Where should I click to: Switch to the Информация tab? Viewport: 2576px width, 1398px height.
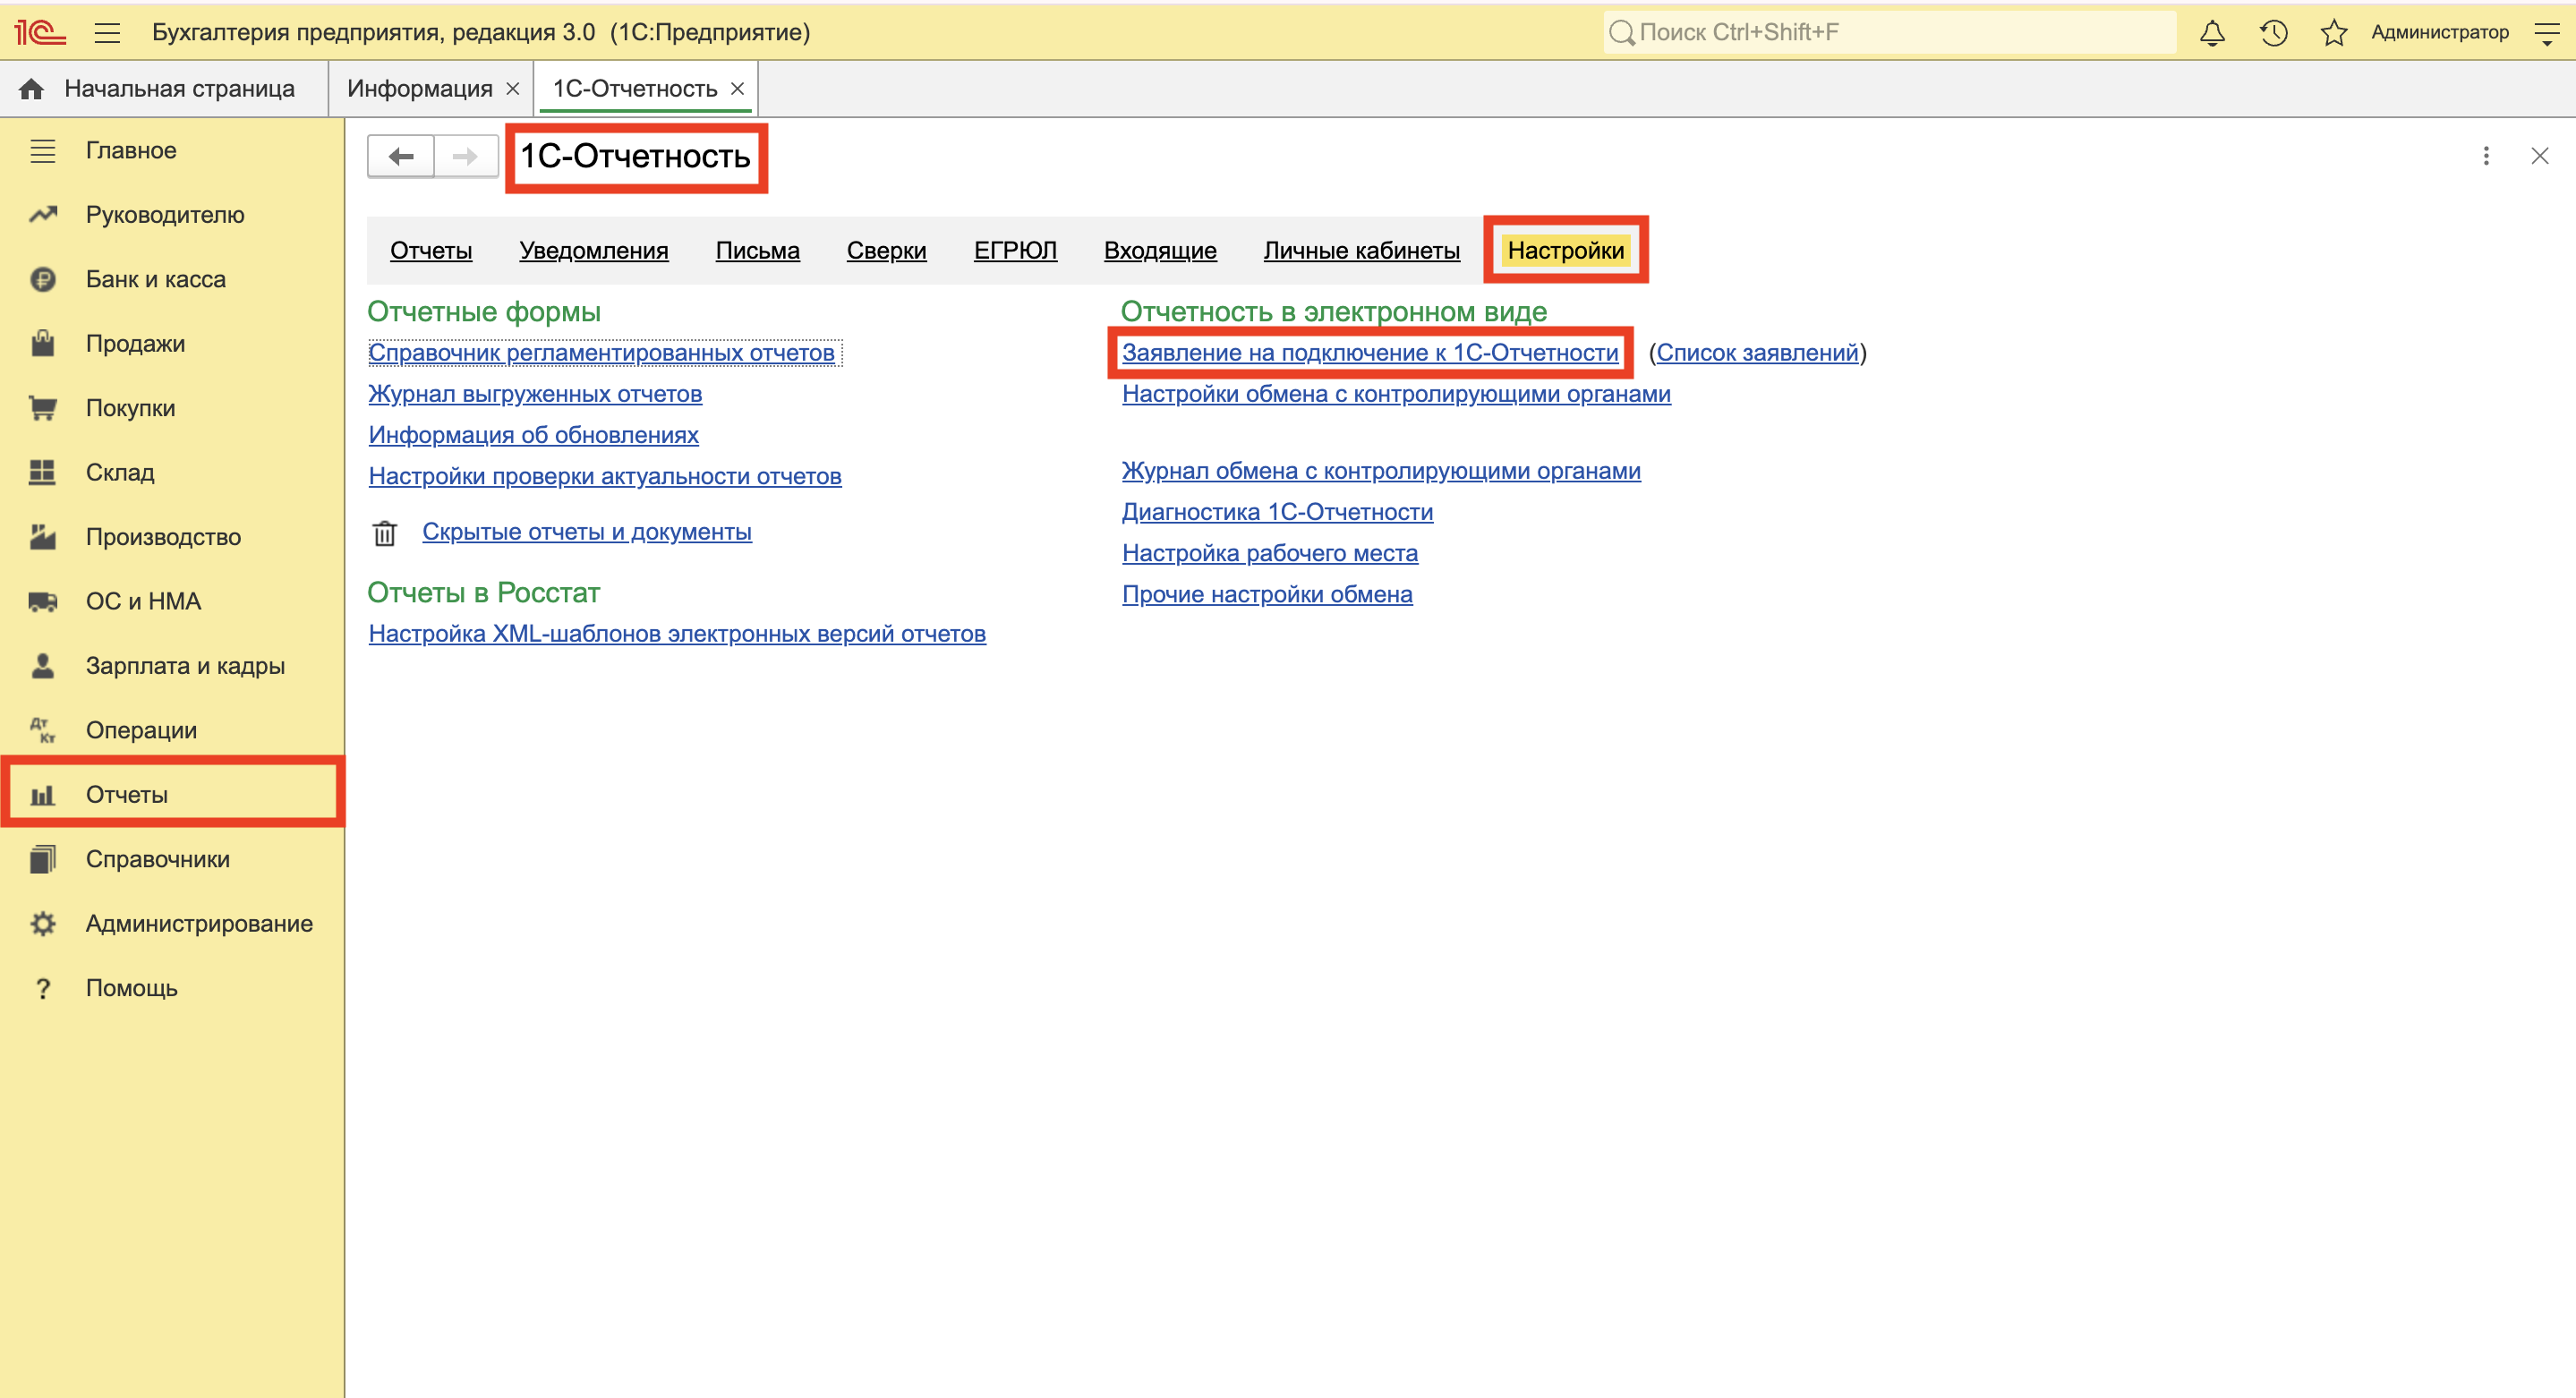point(420,89)
